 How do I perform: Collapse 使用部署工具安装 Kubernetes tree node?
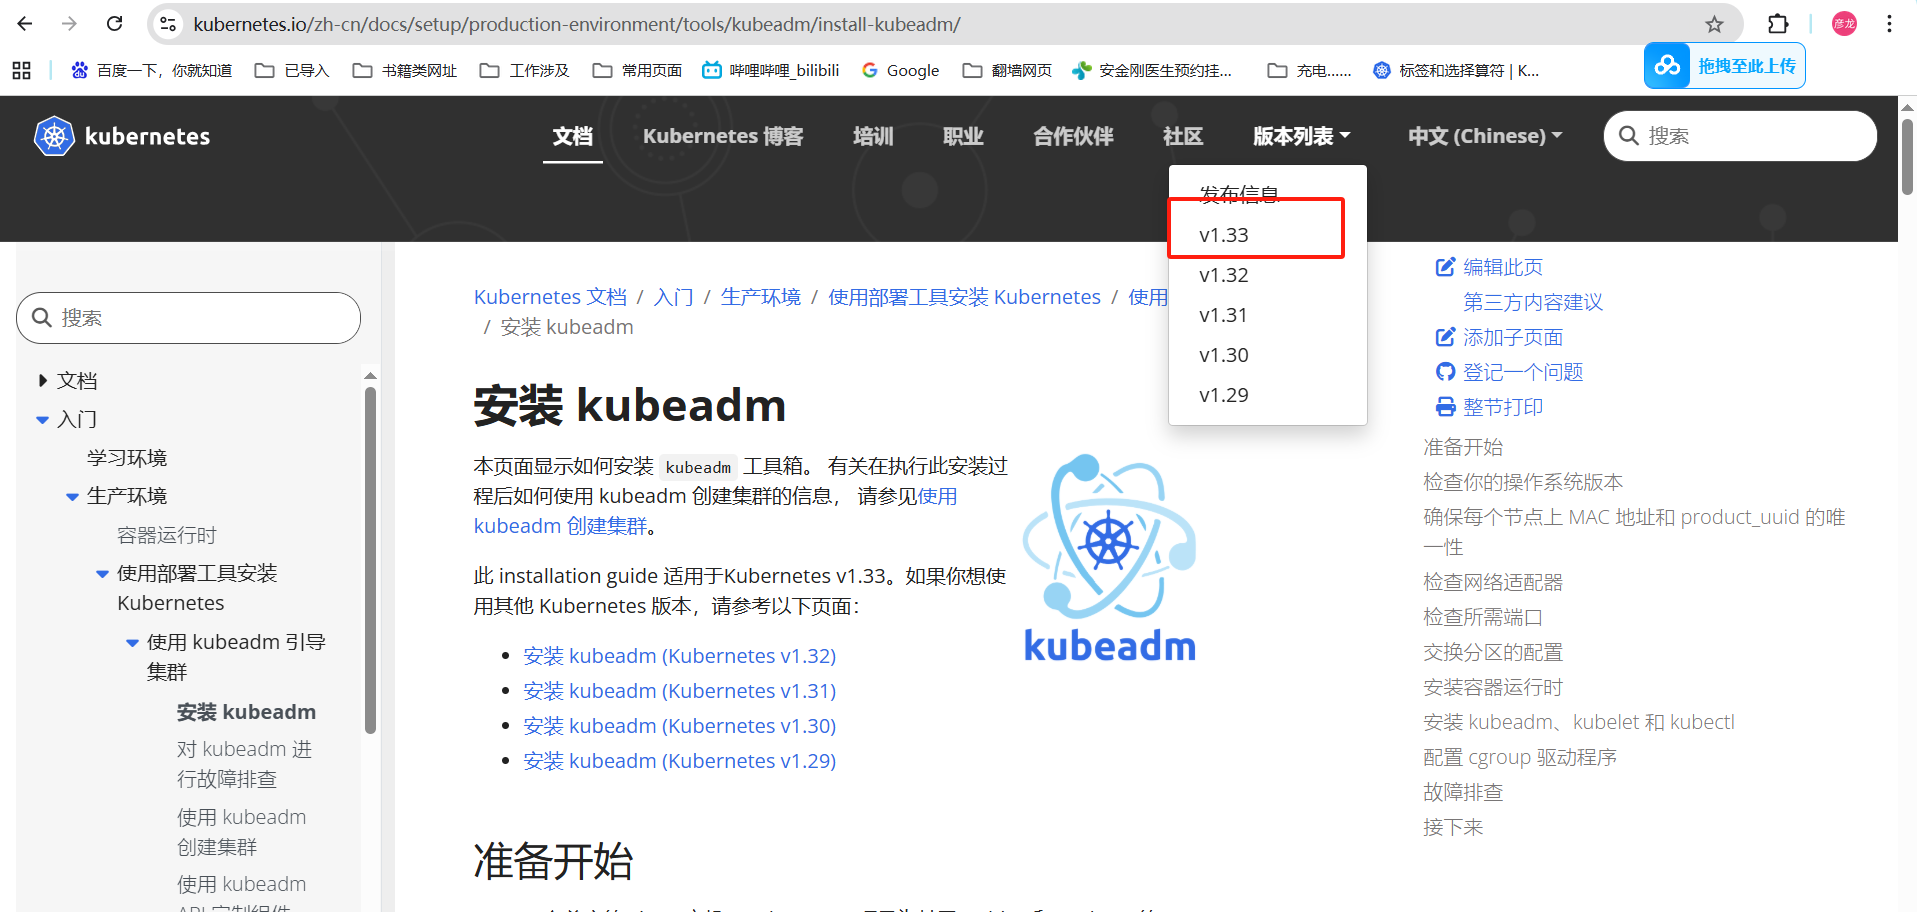coord(102,574)
